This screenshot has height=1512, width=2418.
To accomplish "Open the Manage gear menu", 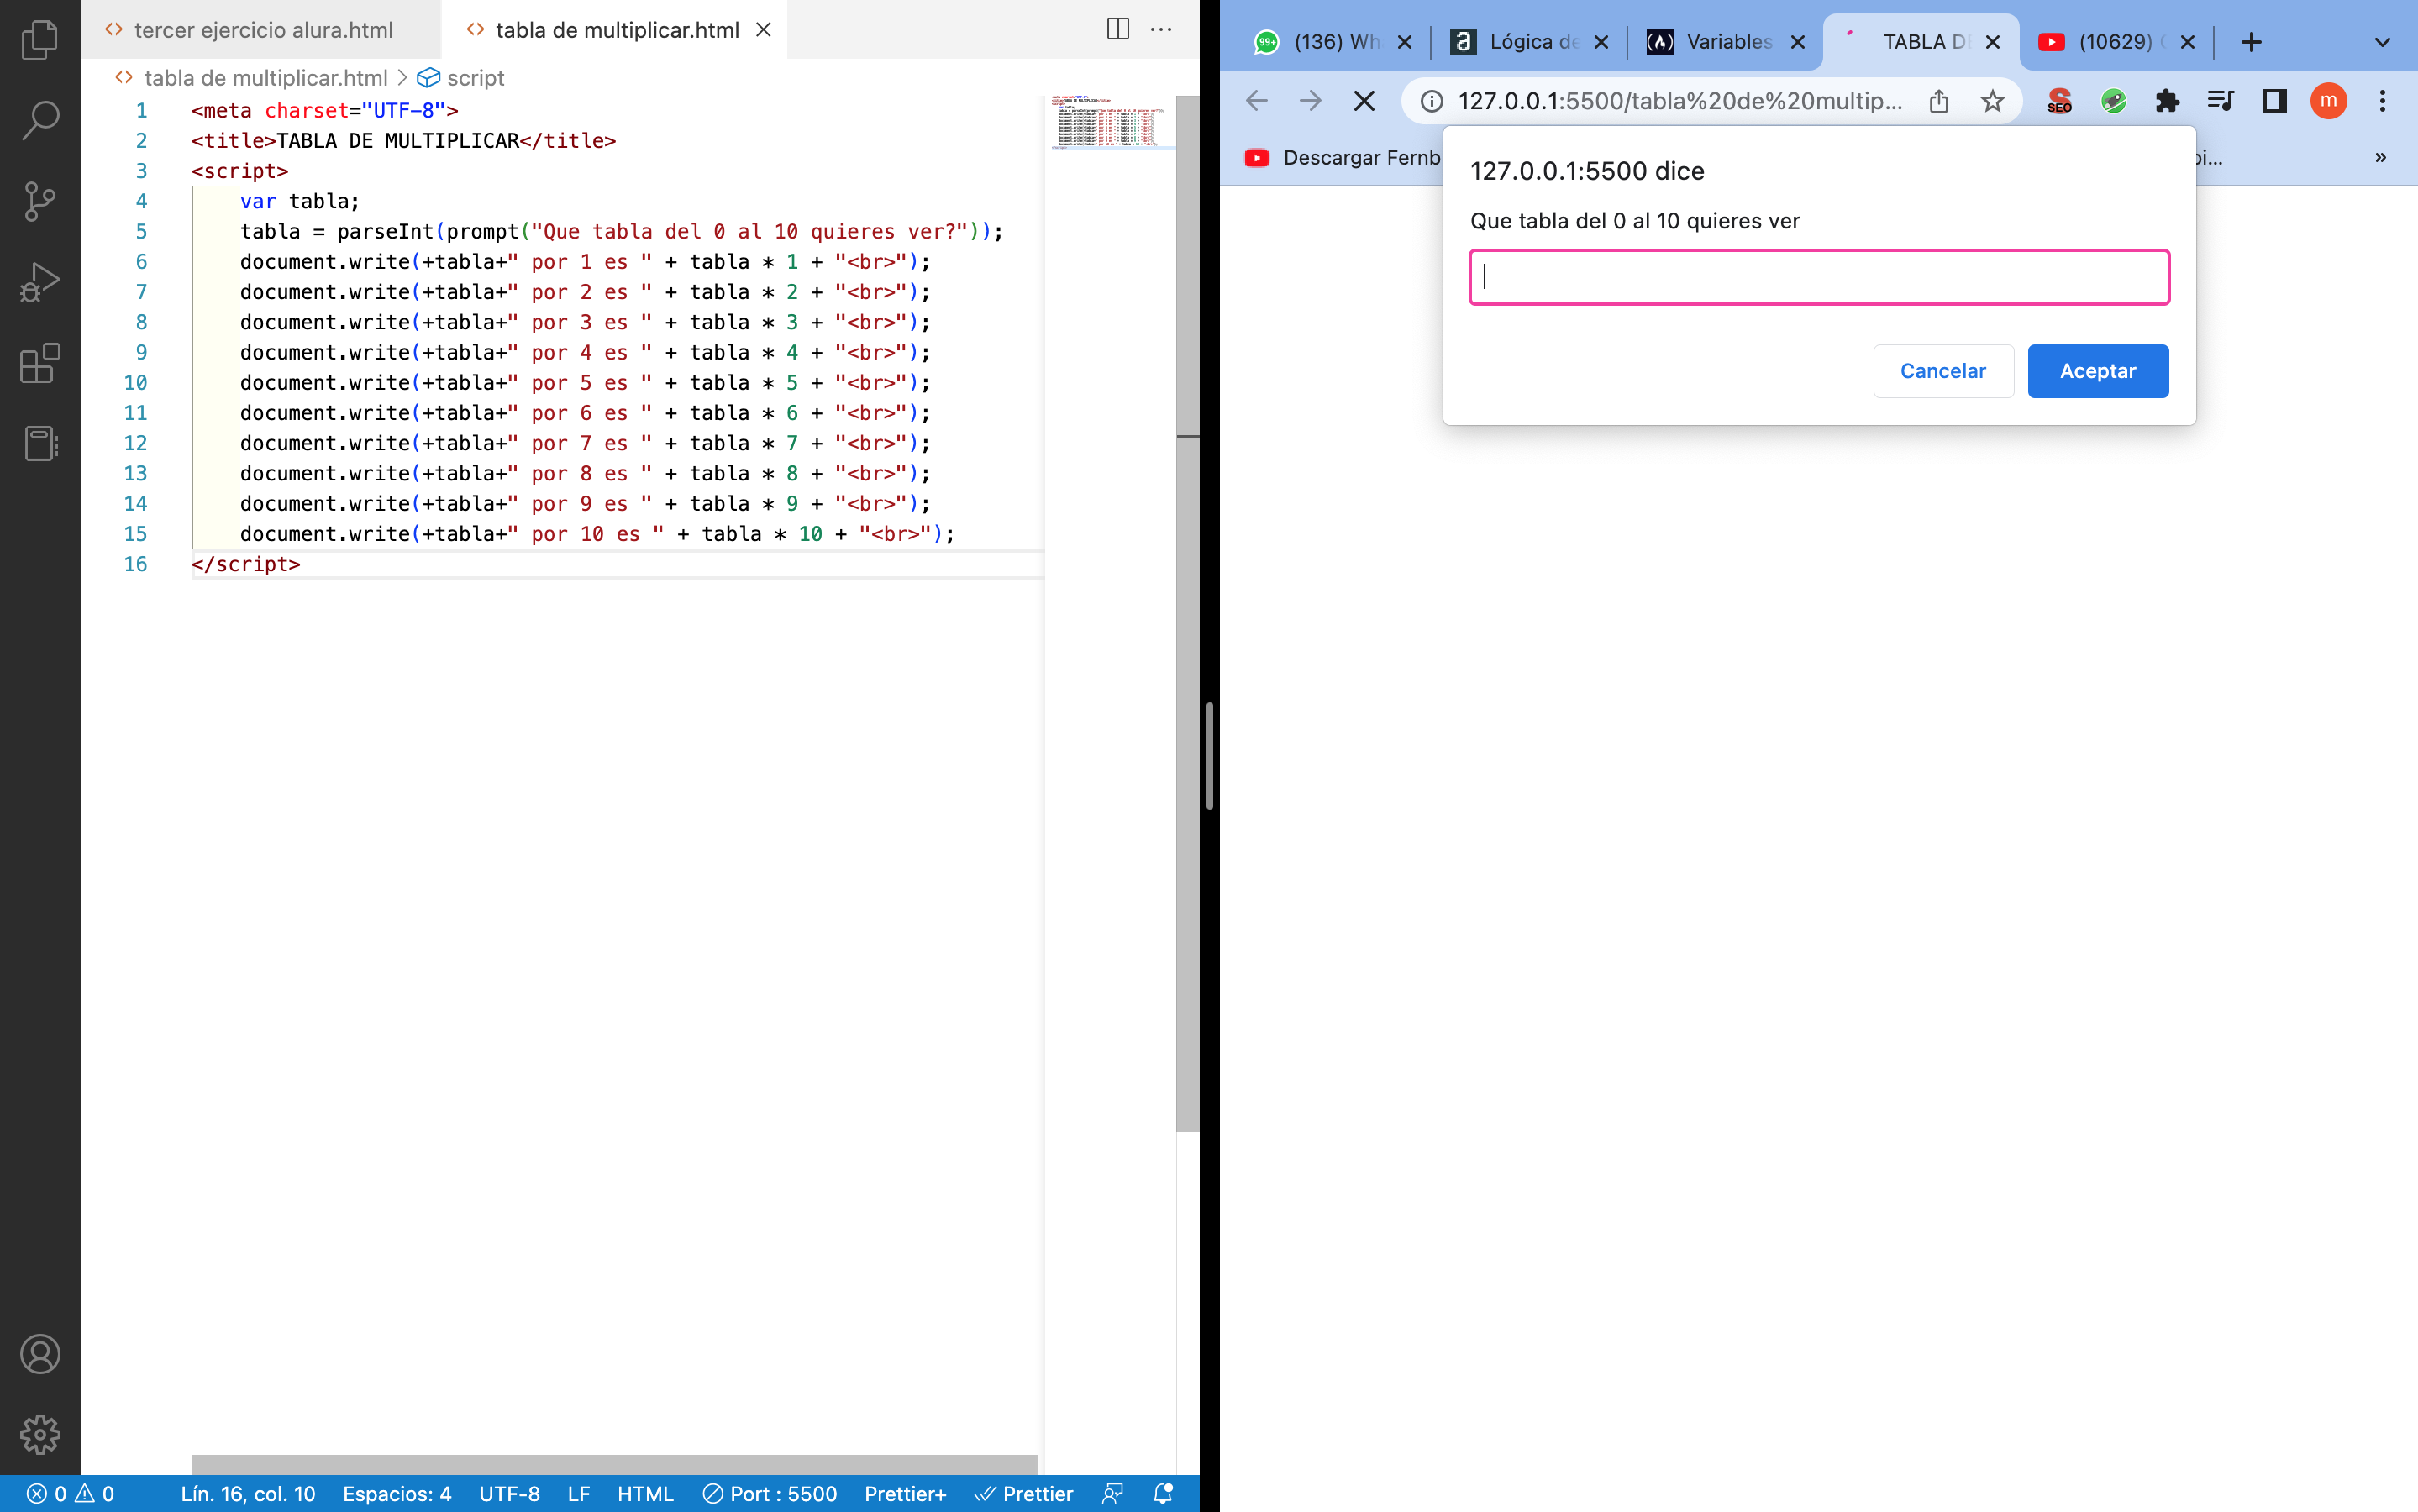I will (40, 1434).
